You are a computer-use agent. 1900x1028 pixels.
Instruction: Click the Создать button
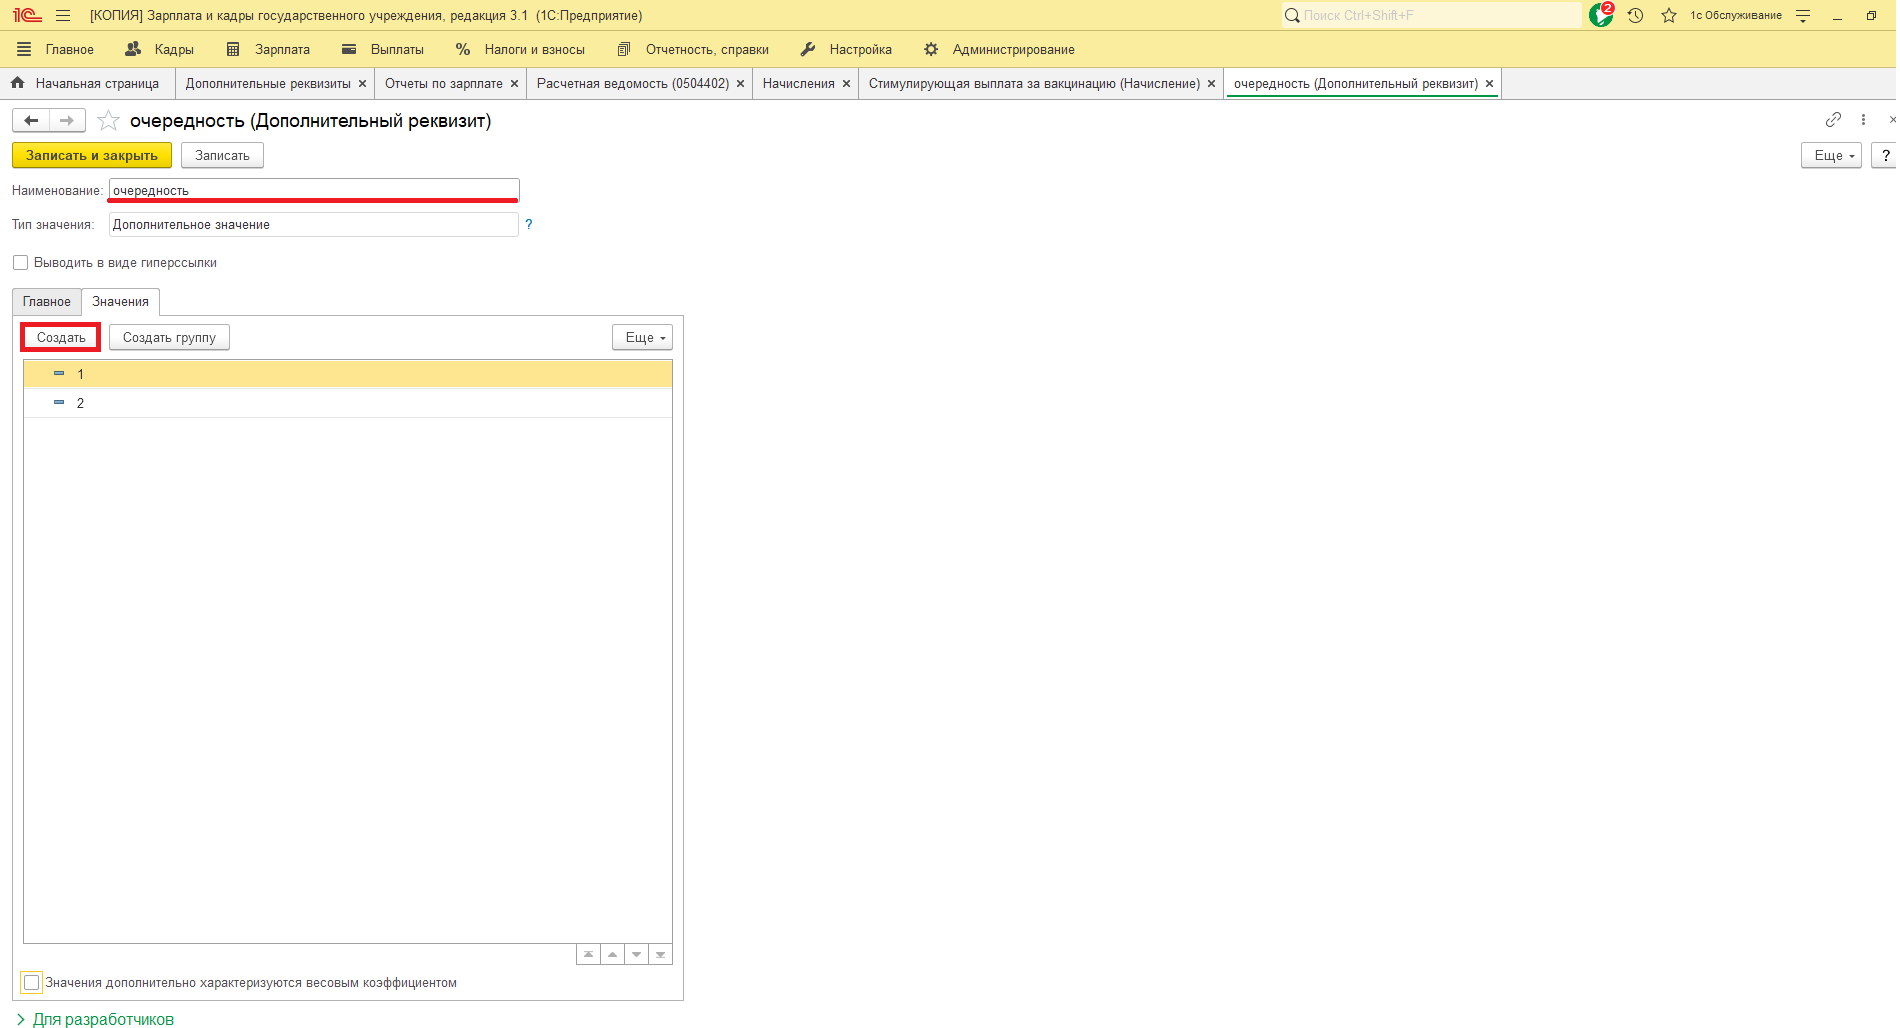click(x=61, y=337)
